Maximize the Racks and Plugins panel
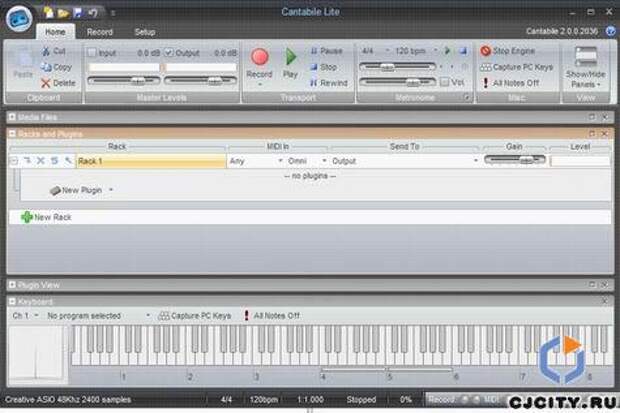This screenshot has height=413, width=620. [x=592, y=134]
